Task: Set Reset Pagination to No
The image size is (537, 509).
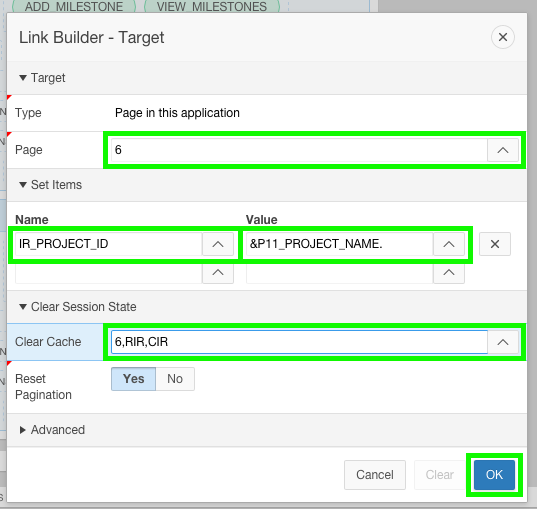Action: click(175, 379)
